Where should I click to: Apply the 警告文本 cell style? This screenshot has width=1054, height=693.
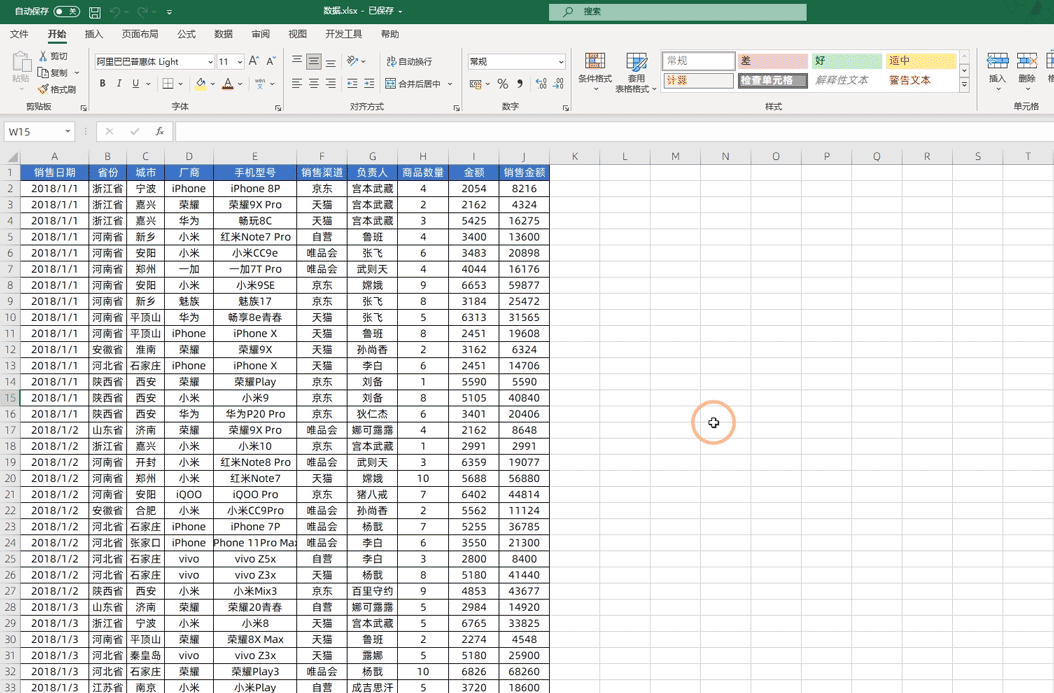pyautogui.click(x=920, y=80)
